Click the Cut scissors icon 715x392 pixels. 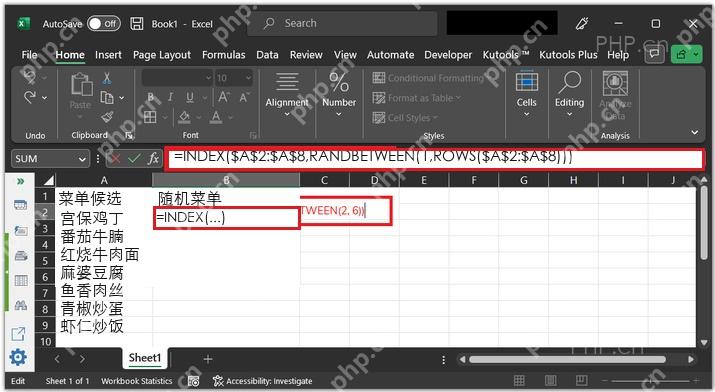(107, 77)
